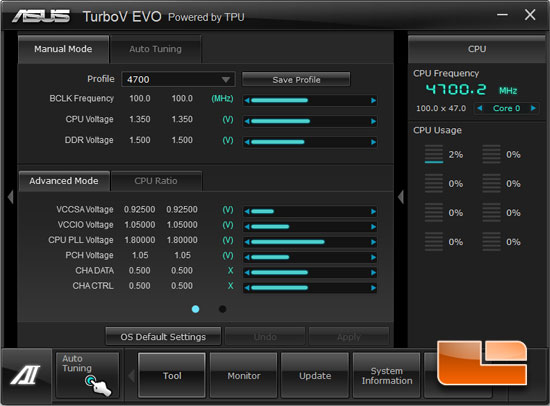
Task: Collapse the CPU side panel arrow
Action: (401, 197)
